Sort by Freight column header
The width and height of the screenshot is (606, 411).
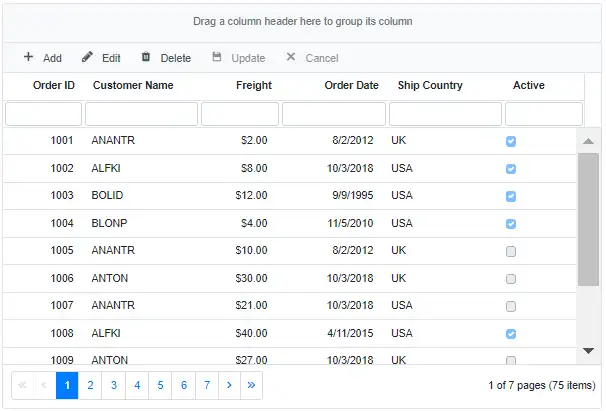(254, 85)
